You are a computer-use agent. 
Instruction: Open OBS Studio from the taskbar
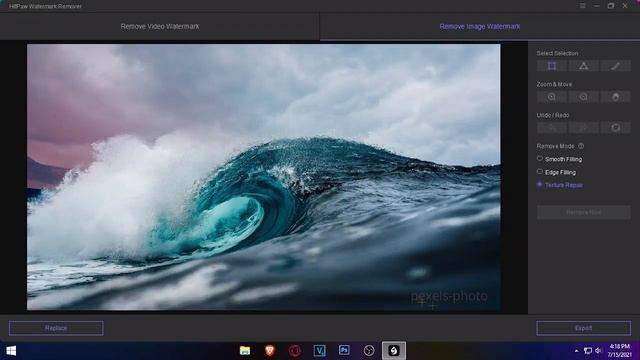(369, 351)
